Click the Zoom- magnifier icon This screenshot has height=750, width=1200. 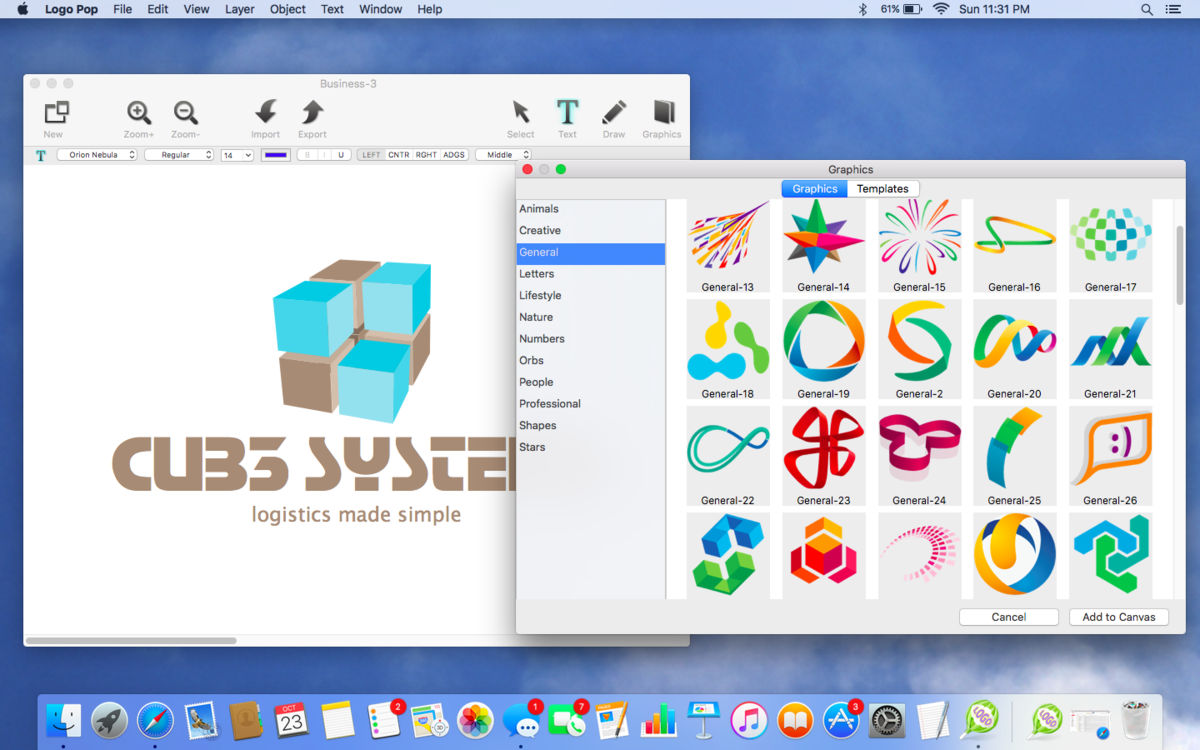point(185,113)
